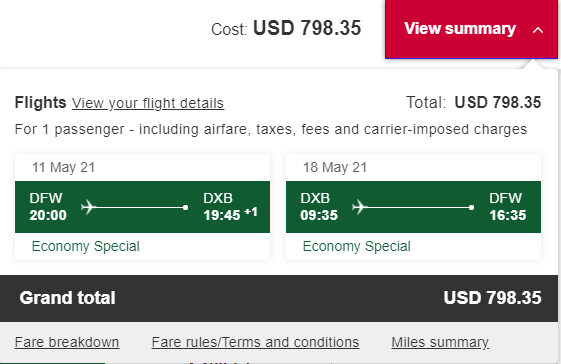Screen dimensions: 561x364
Task: Collapse summary using the chevron up arrow
Action: coord(538,30)
